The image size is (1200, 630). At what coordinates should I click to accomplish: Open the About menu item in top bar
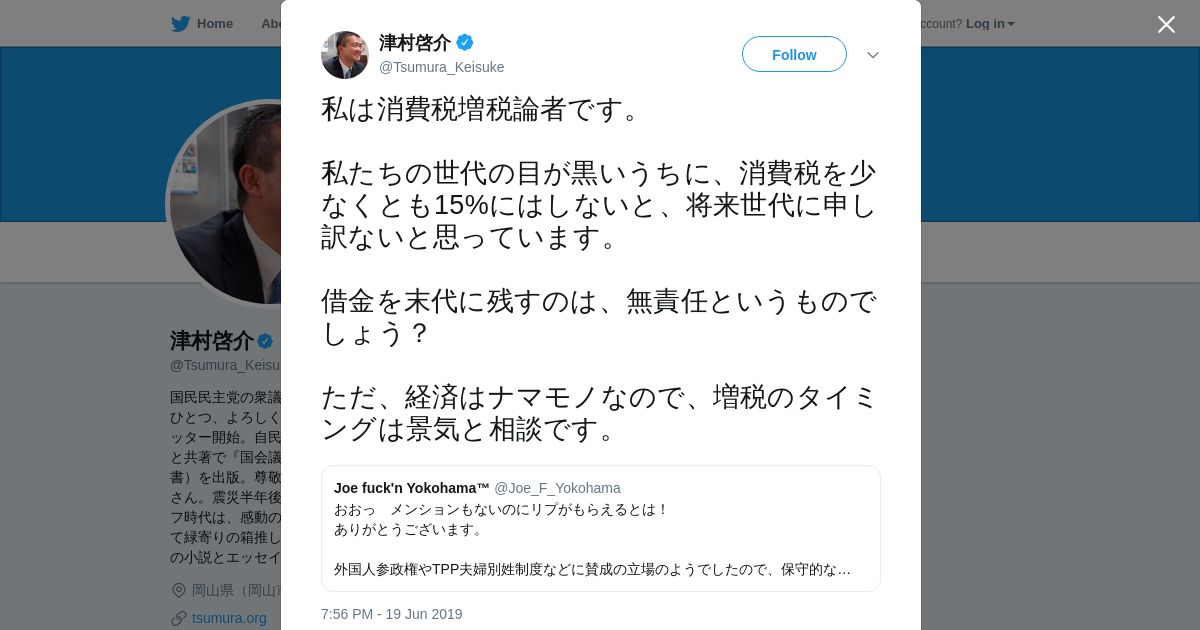(271, 23)
